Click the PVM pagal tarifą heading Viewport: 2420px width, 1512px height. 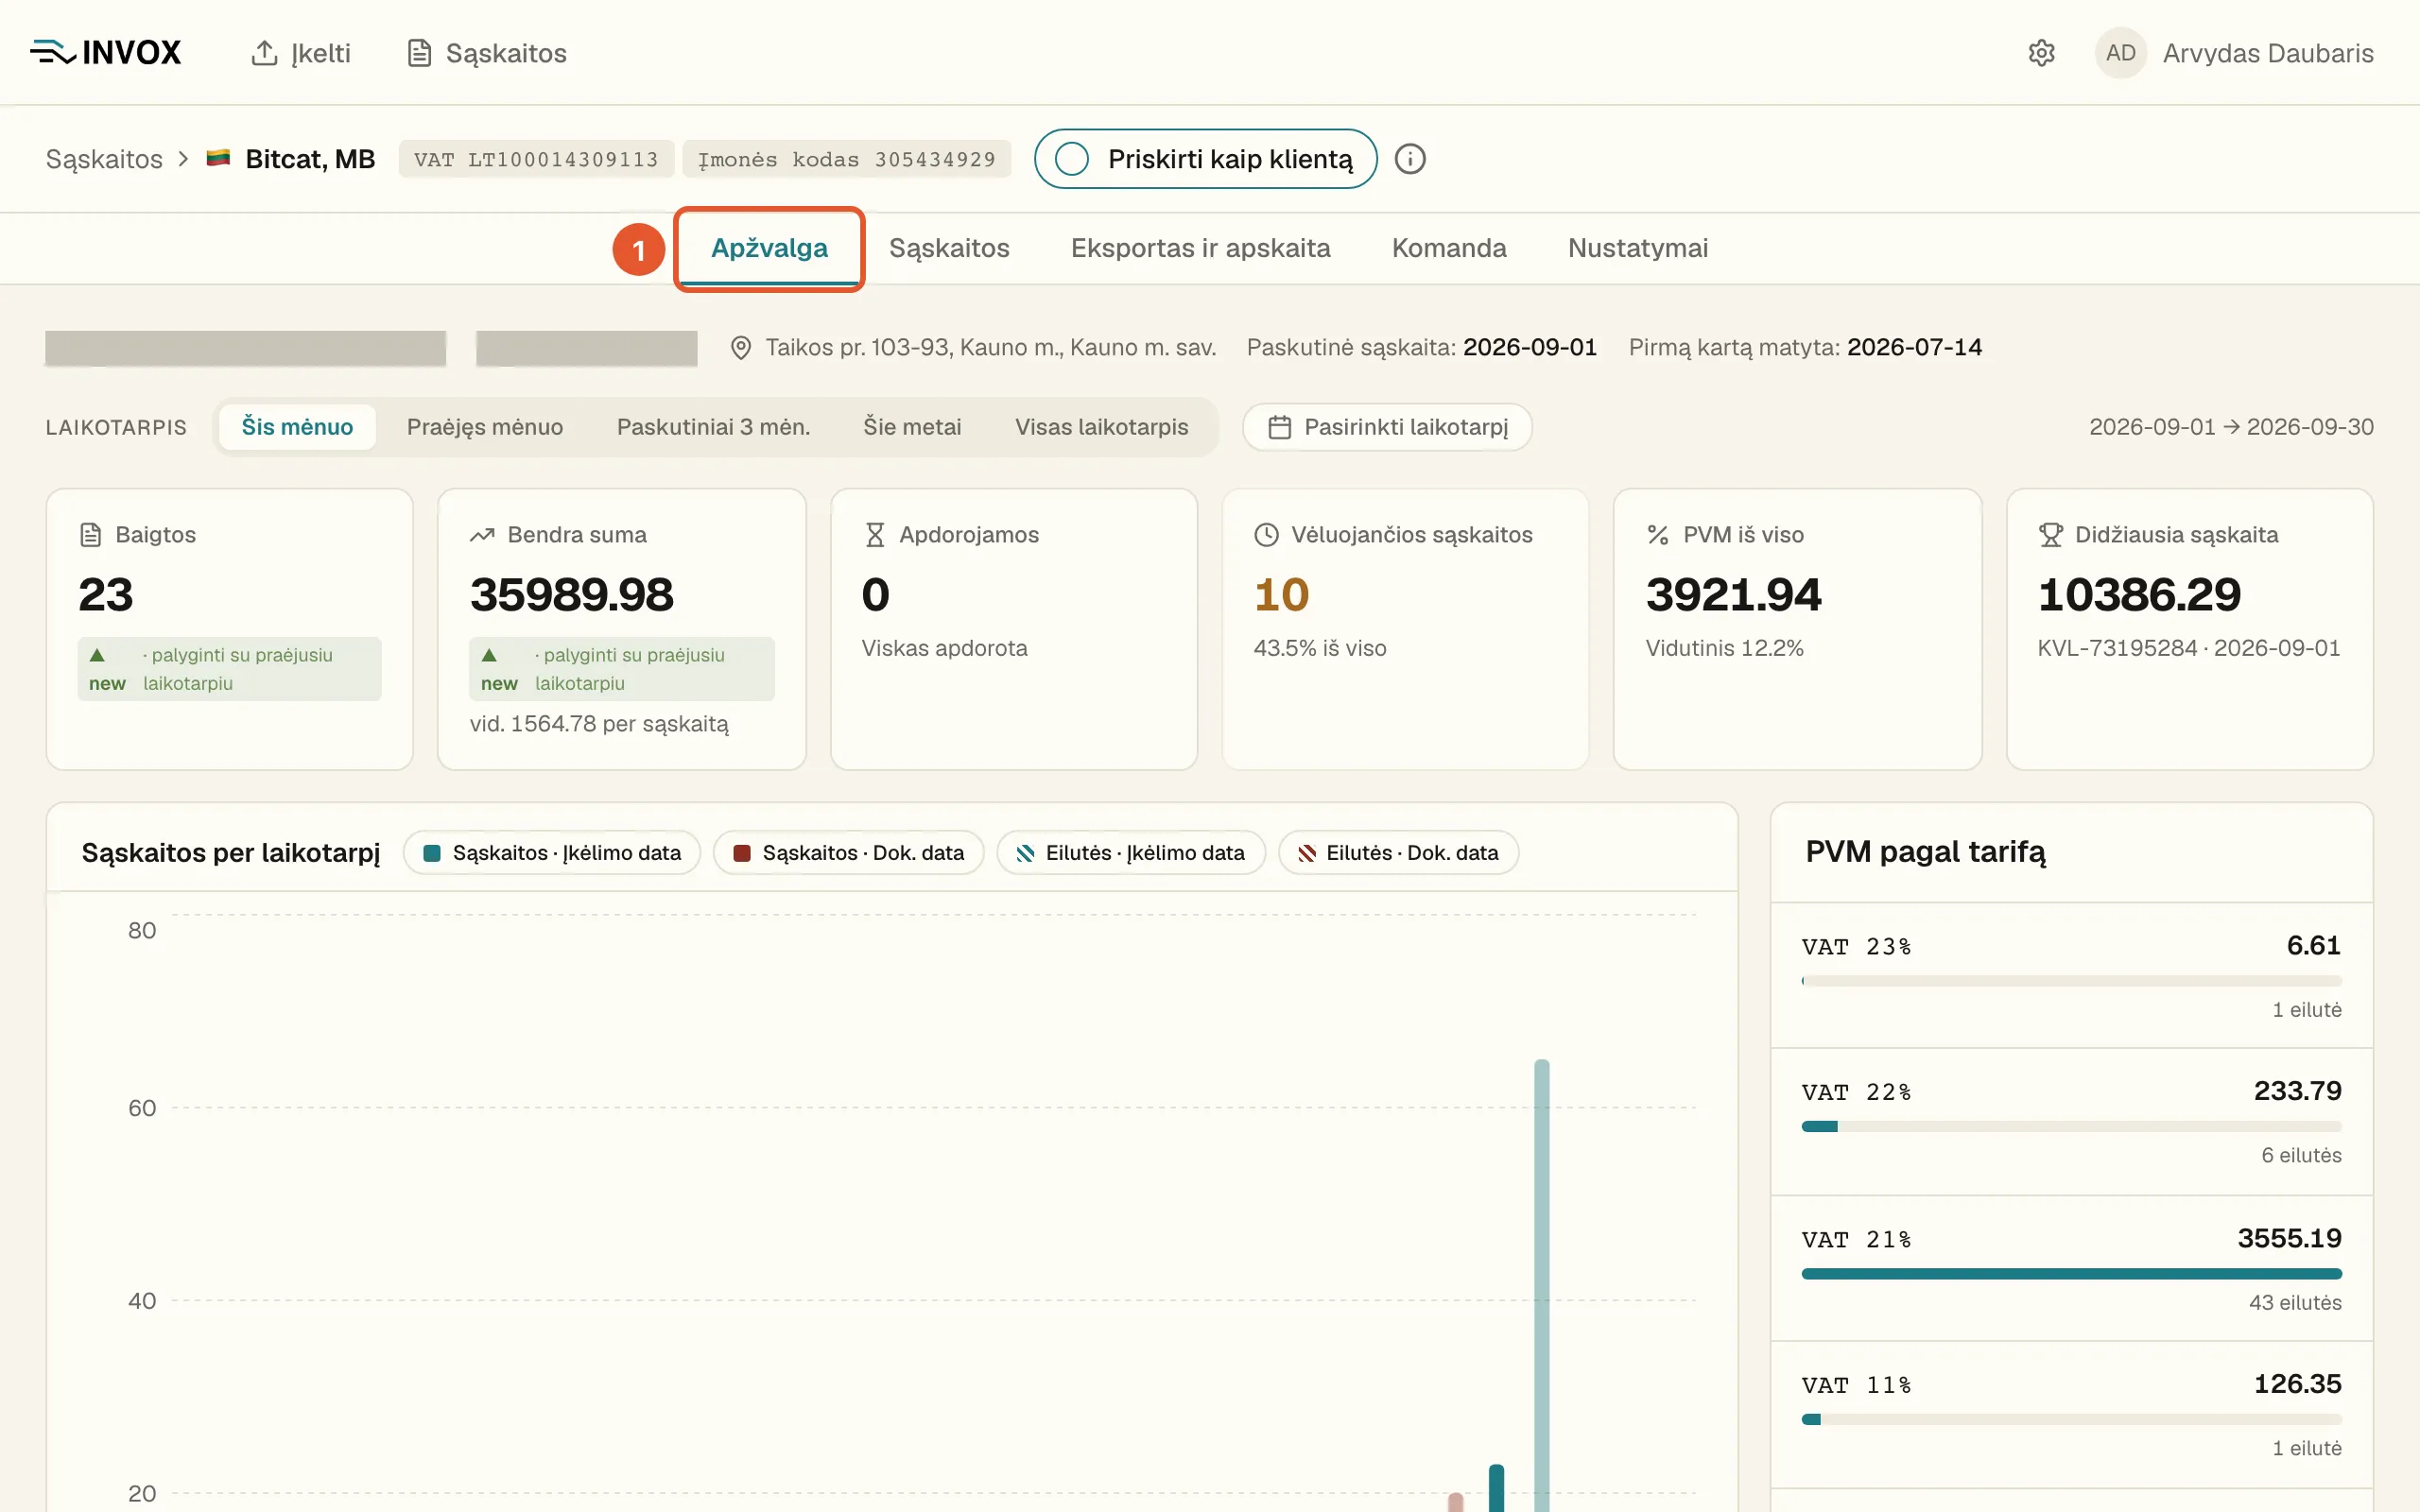[x=1925, y=851]
